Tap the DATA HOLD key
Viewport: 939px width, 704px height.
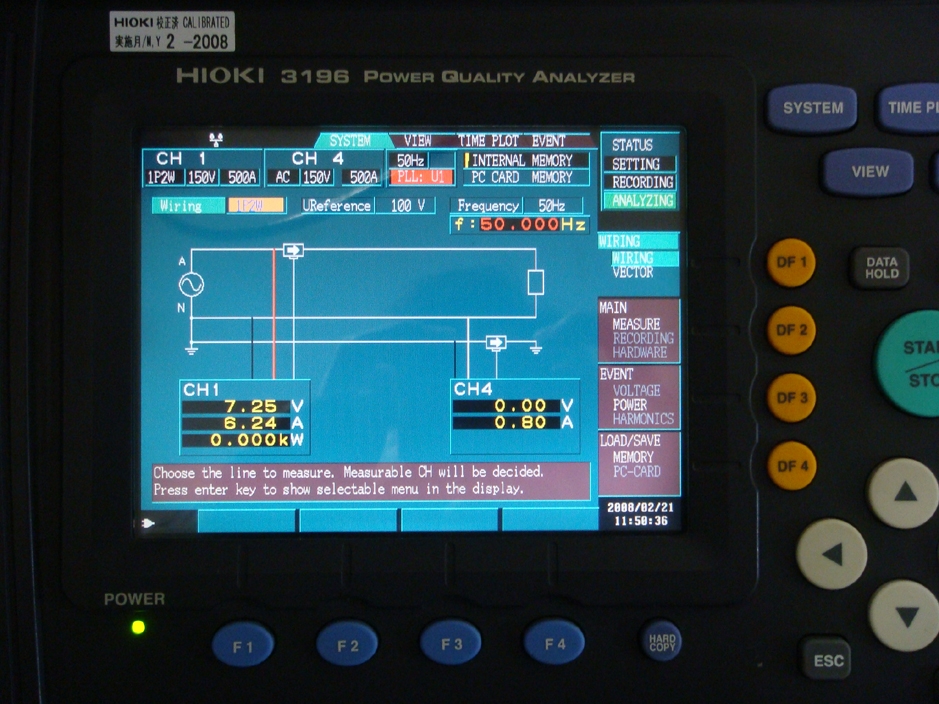click(881, 268)
